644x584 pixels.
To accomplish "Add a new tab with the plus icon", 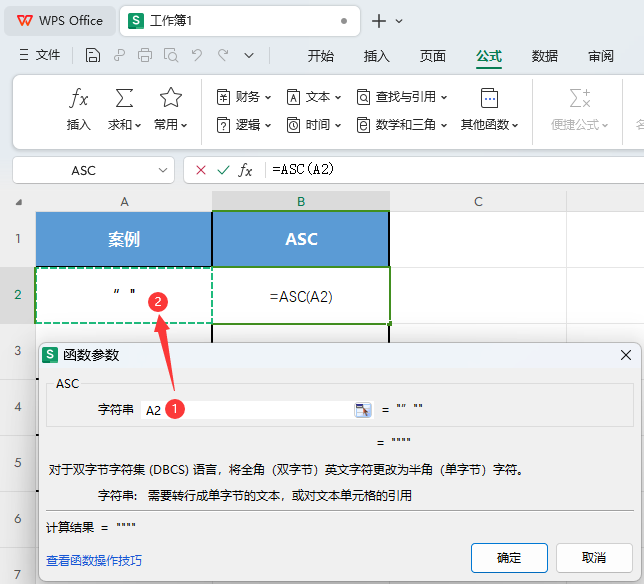I will tap(379, 21).
